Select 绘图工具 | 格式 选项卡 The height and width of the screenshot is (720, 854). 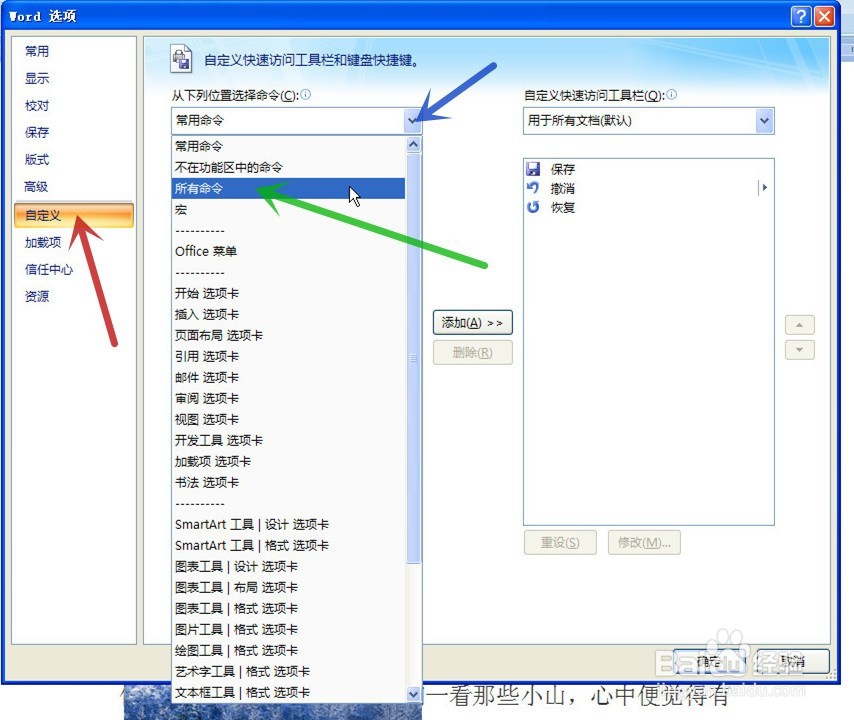pyautogui.click(x=288, y=650)
